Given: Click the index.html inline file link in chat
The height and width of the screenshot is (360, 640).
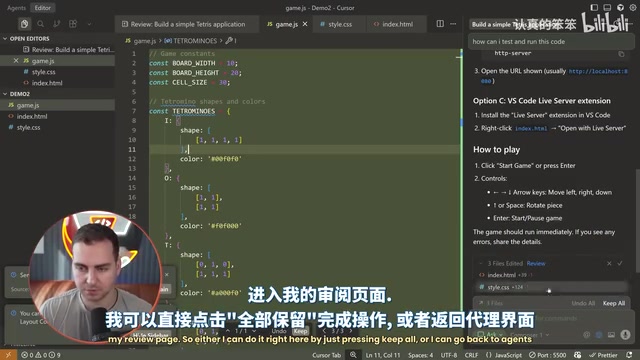Looking at the screenshot, I should click(x=531, y=128).
